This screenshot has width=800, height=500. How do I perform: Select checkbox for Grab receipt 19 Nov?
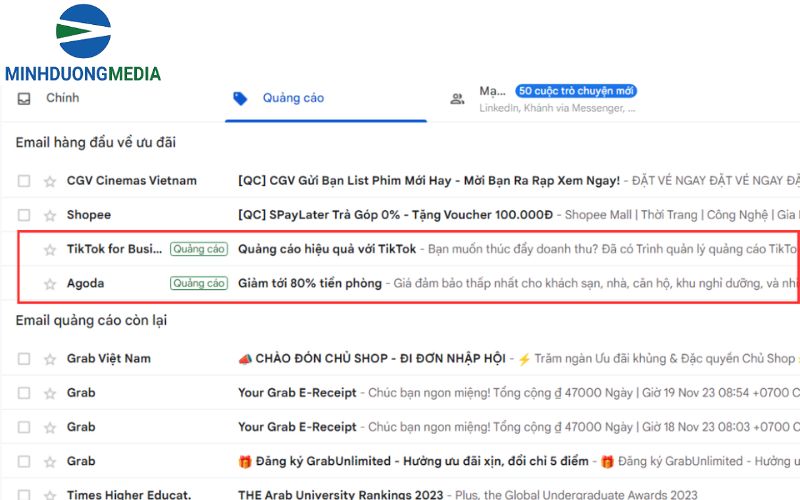[24, 393]
